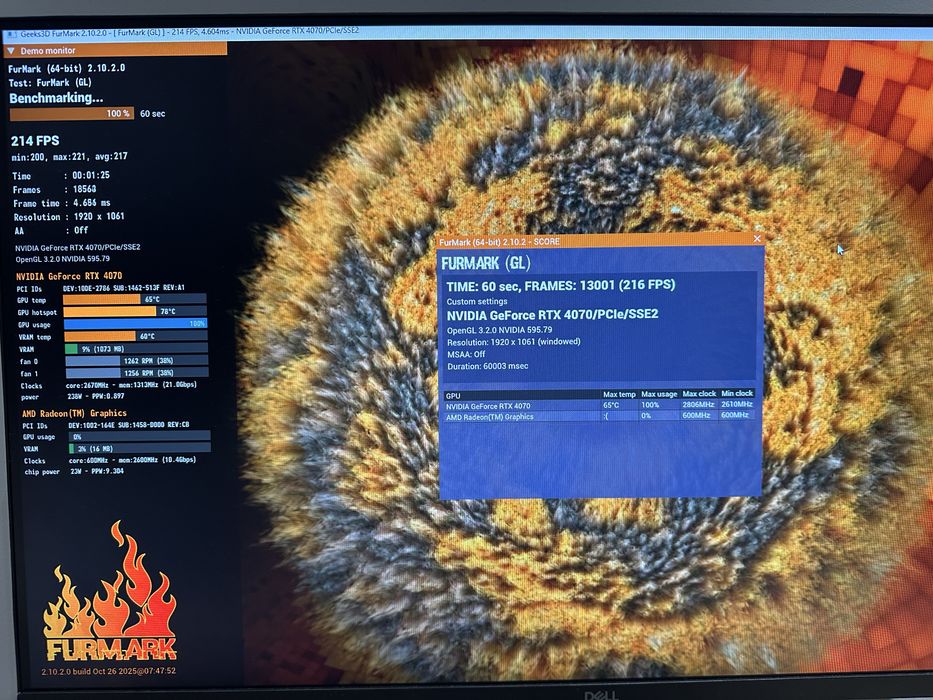Click the 60 sec label beside progress bar
This screenshot has height=700, width=933.
coord(152,114)
